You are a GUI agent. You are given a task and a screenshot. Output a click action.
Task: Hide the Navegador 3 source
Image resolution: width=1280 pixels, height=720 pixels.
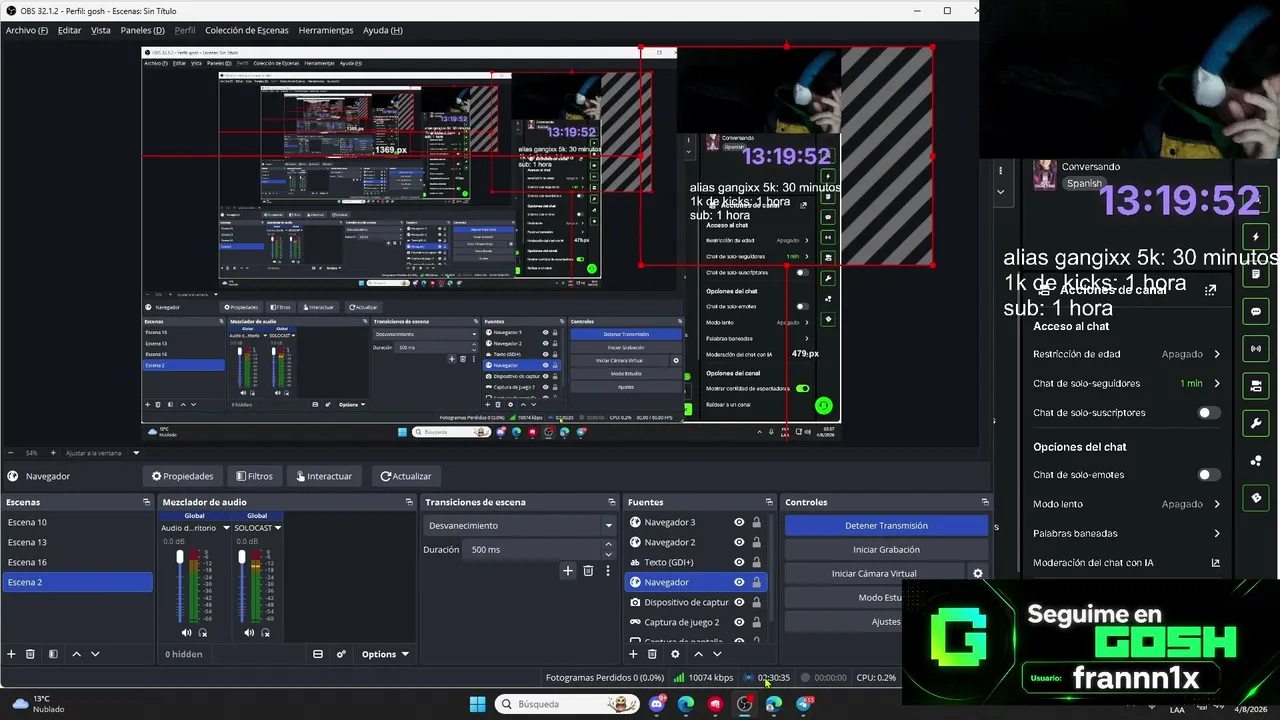point(739,522)
